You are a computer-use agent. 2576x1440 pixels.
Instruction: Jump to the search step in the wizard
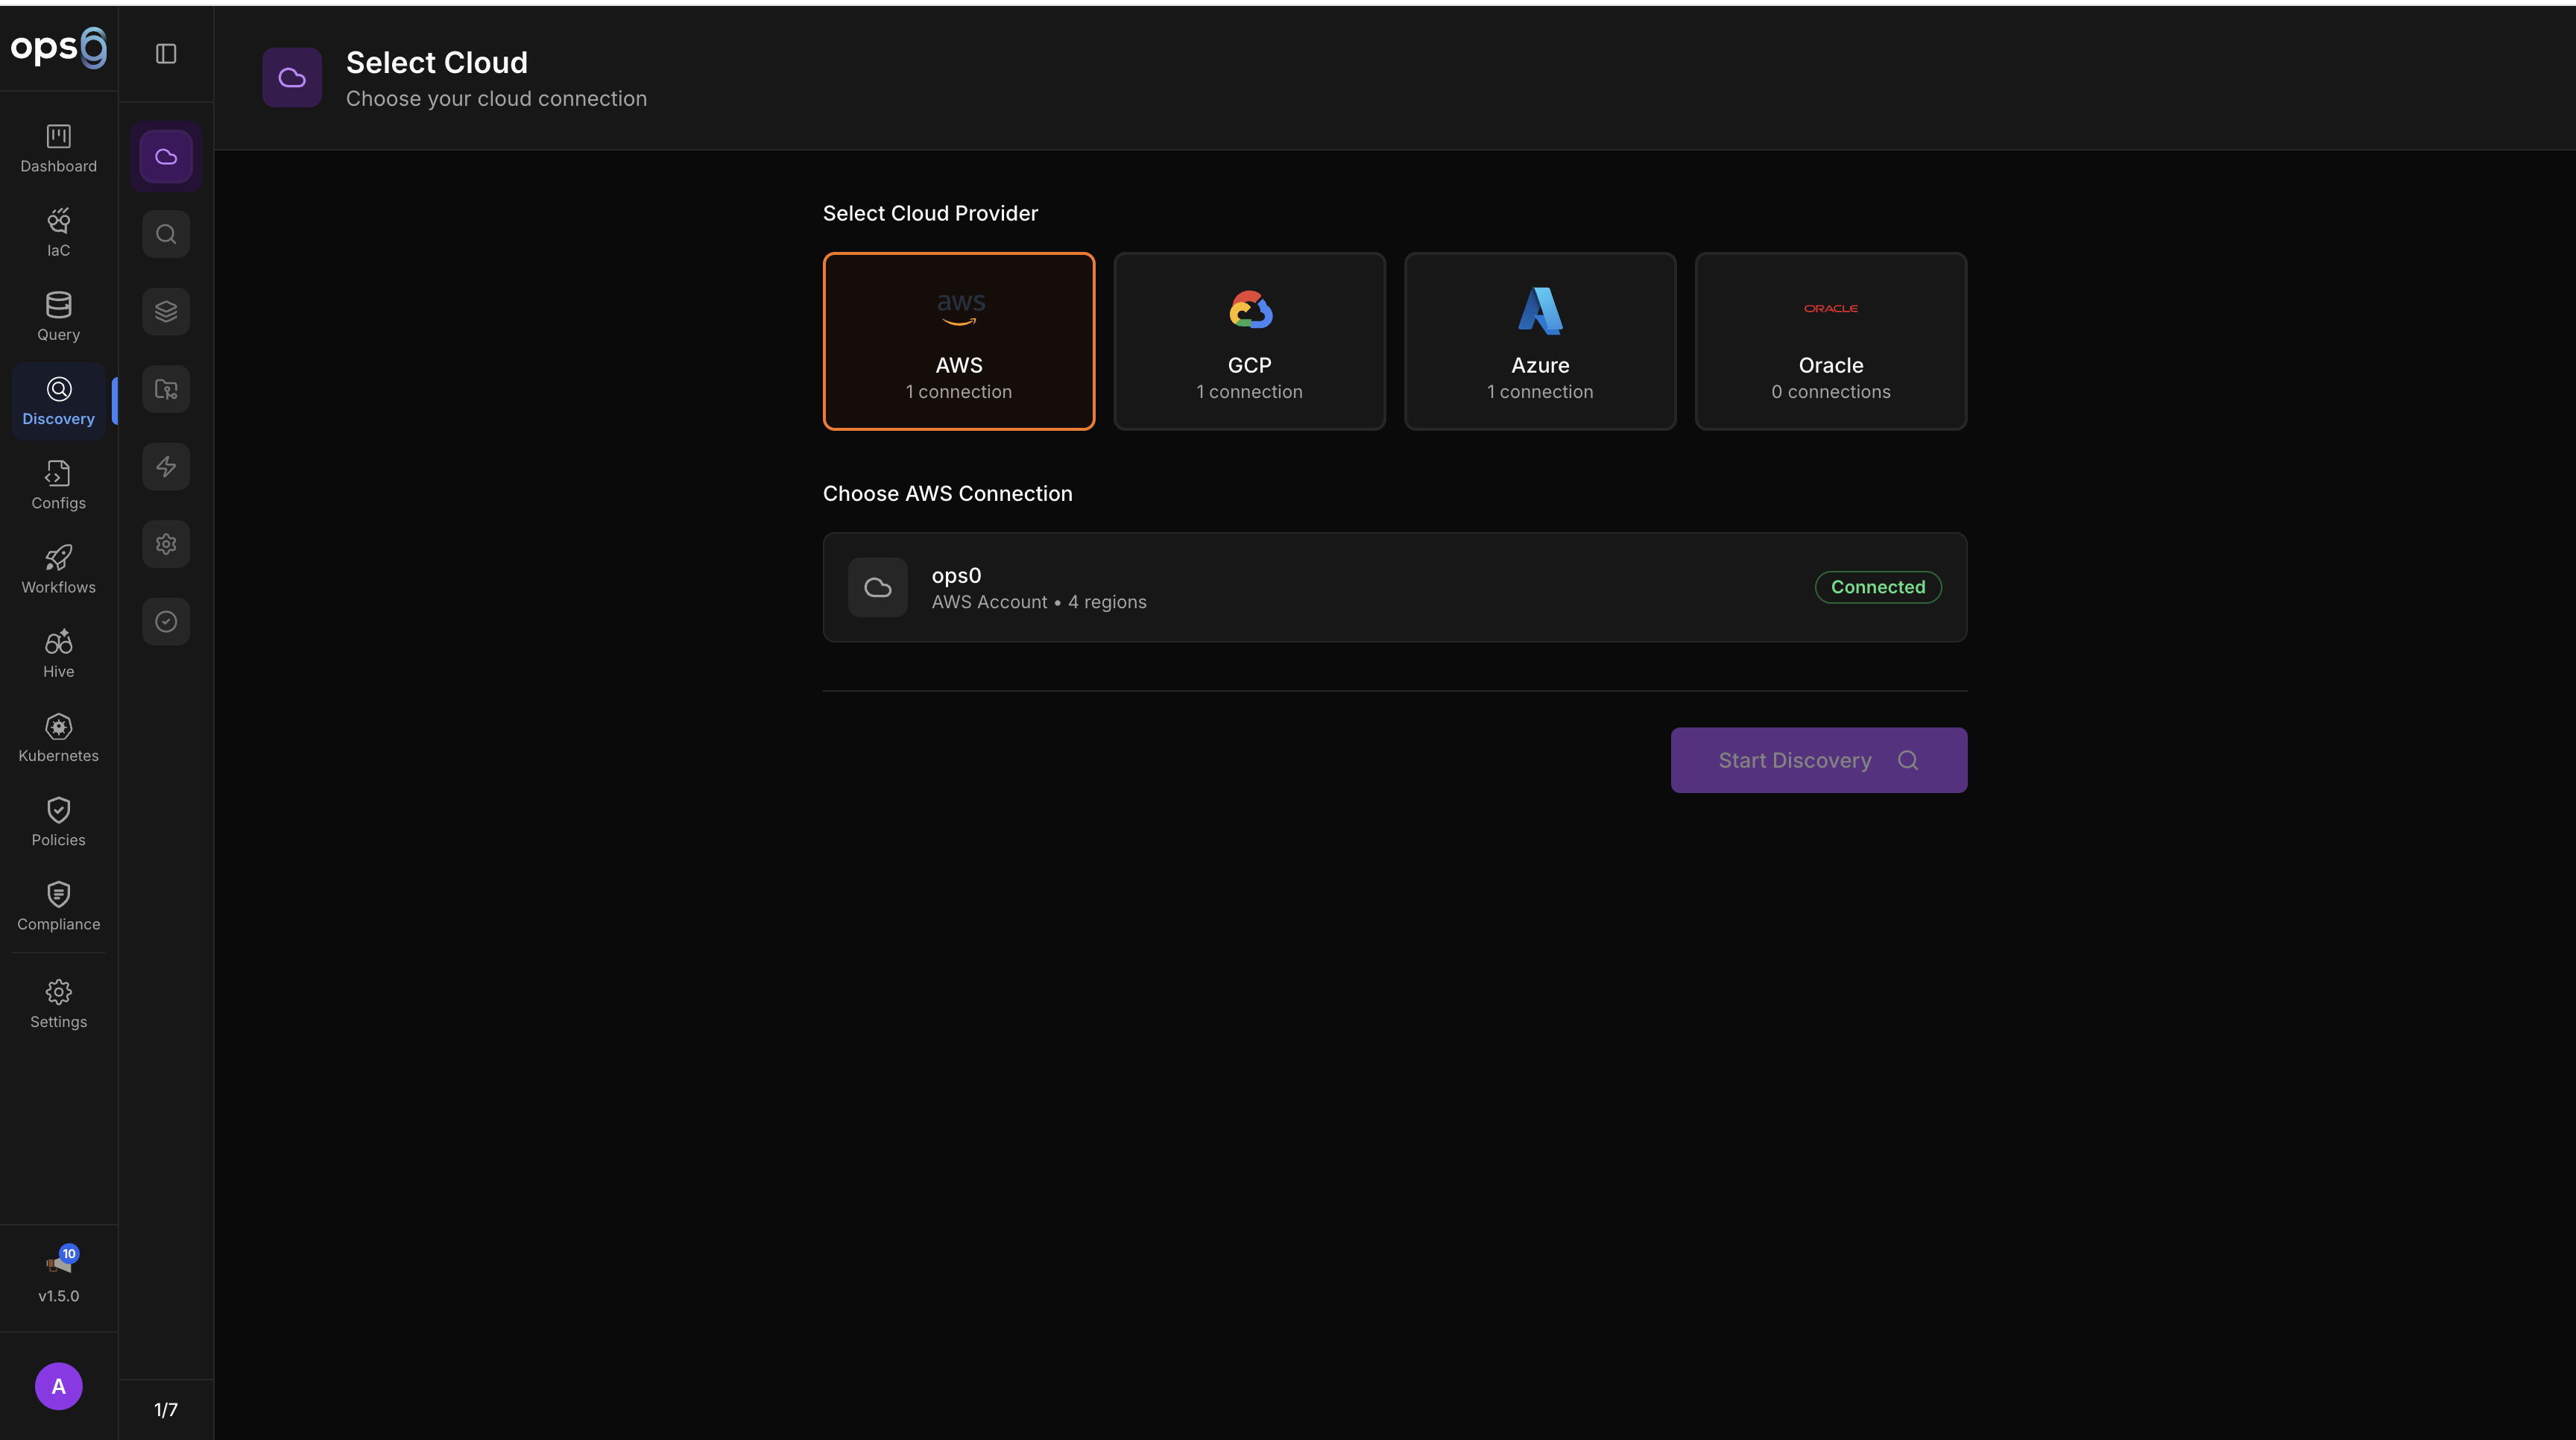pyautogui.click(x=166, y=234)
